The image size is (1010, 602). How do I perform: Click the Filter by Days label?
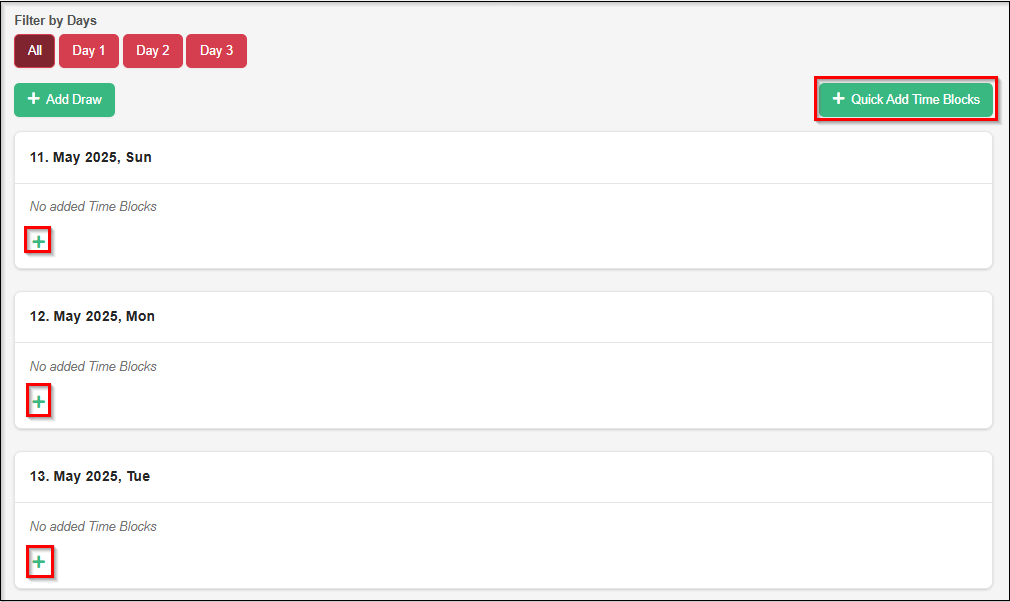click(56, 20)
